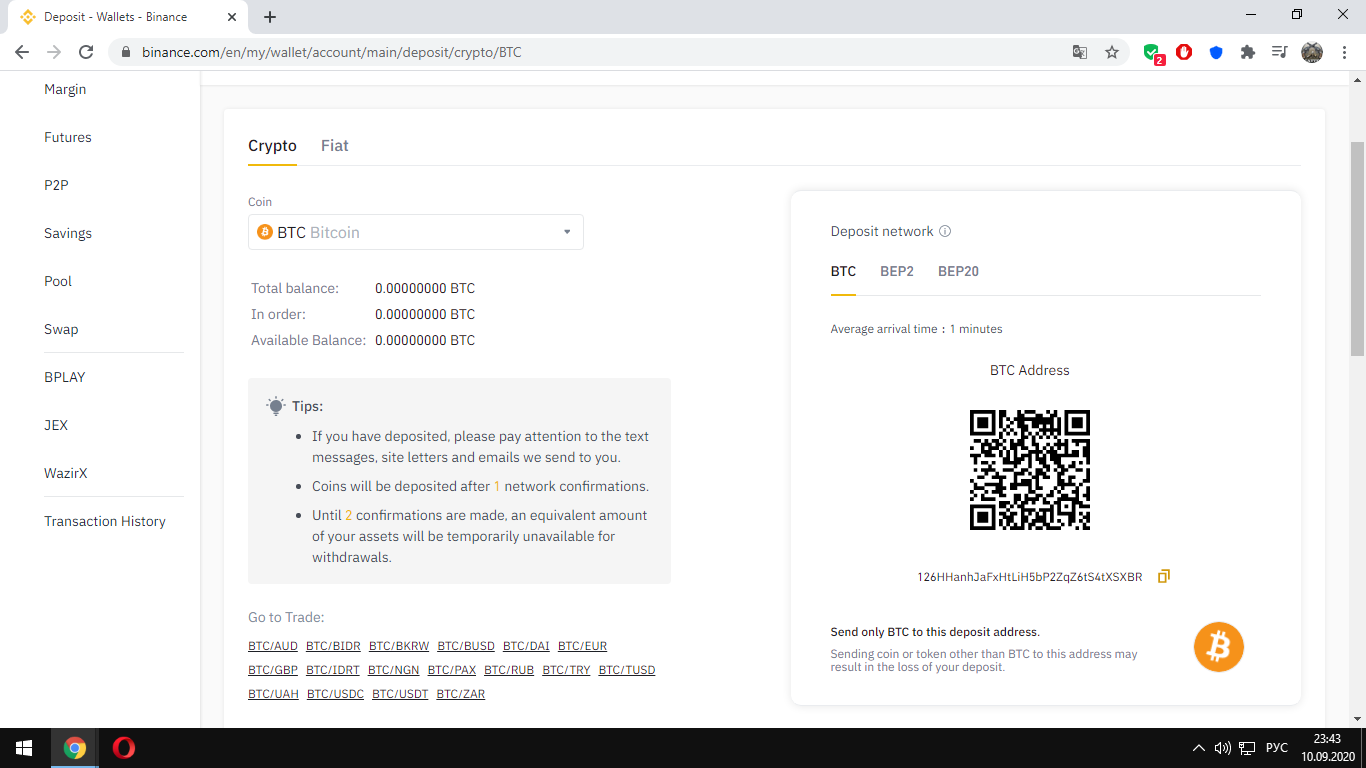The image size is (1366, 768).
Task: Click the blue shield extension icon
Action: pyautogui.click(x=1216, y=52)
